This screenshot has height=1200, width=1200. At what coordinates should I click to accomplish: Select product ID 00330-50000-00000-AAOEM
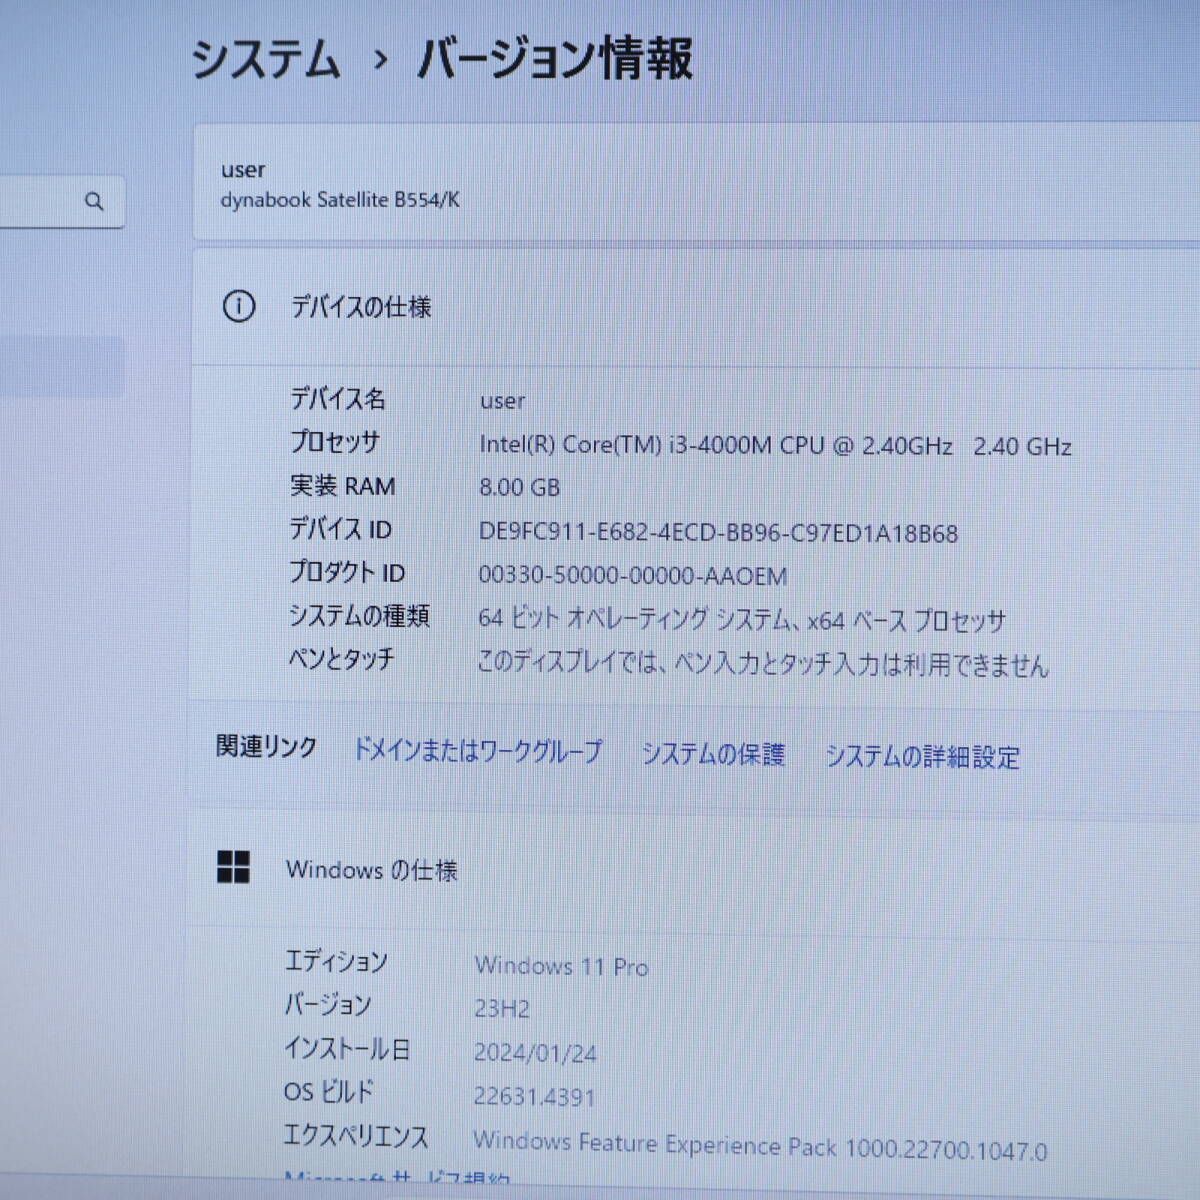pos(633,576)
